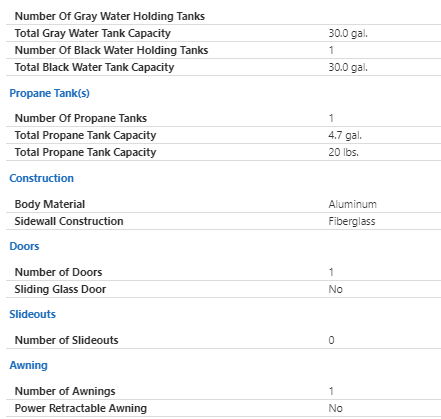Select the Sliding Glass Door label
Screen dimensions: 441x419
tap(60, 289)
